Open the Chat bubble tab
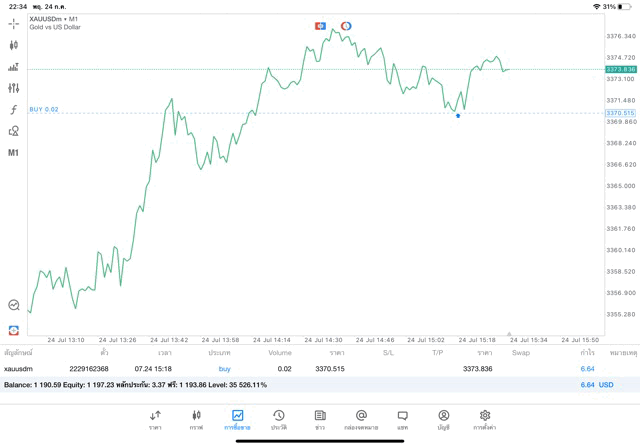Viewport: 640px width, 447px height. (402, 419)
